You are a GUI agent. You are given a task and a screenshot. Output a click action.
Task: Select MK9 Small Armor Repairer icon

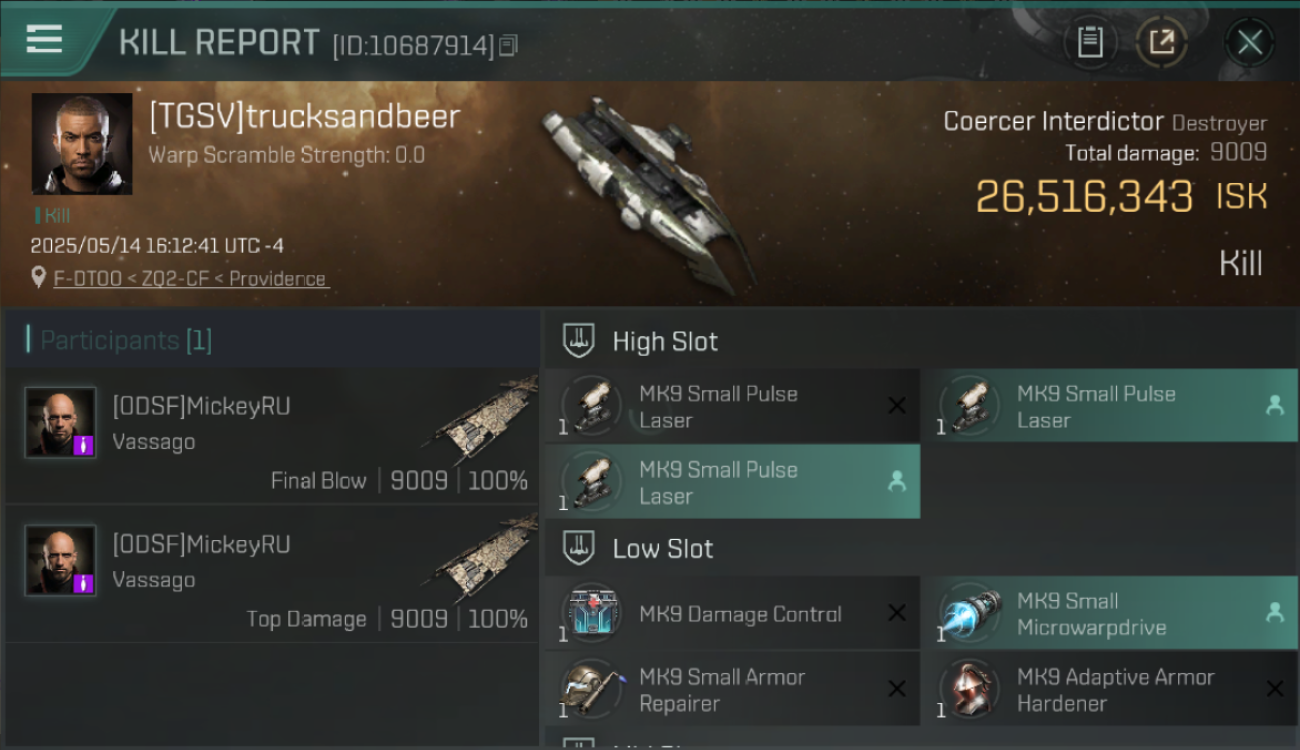pyautogui.click(x=592, y=689)
